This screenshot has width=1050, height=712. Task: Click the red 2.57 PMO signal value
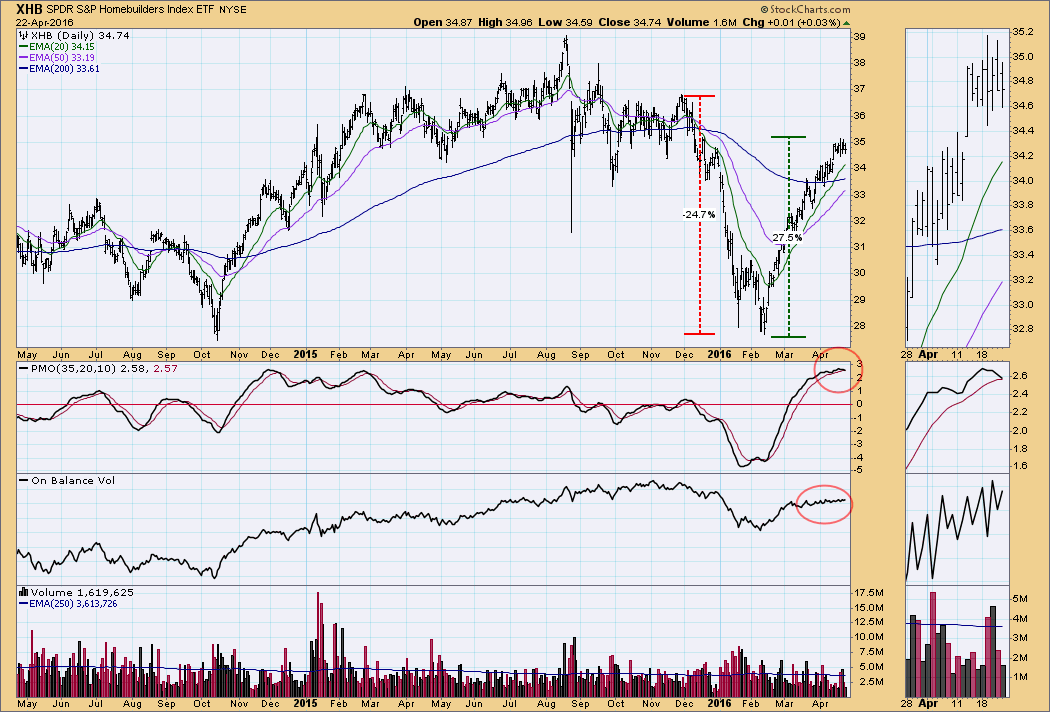click(165, 368)
